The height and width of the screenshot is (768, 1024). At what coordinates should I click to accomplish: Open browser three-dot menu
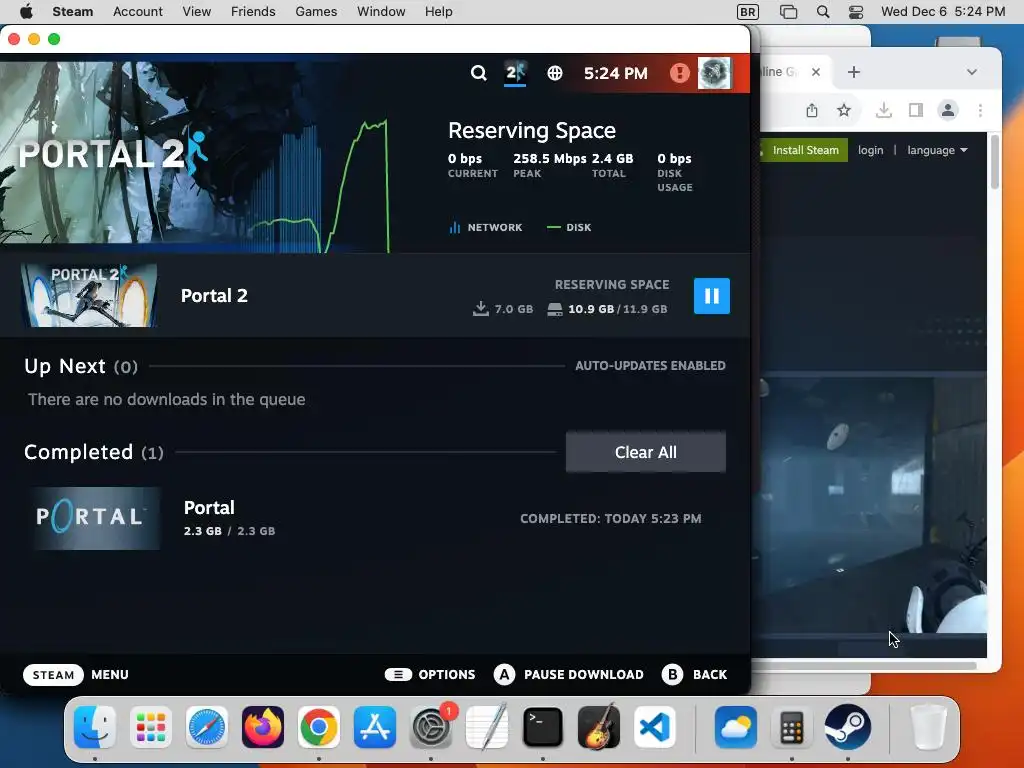(x=980, y=110)
